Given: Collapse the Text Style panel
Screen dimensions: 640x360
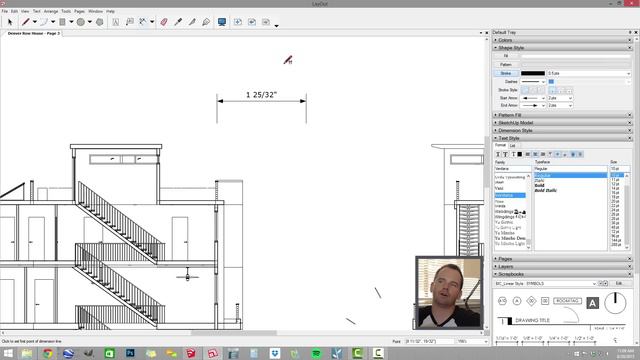Looking at the screenshot, I should coord(509,138).
